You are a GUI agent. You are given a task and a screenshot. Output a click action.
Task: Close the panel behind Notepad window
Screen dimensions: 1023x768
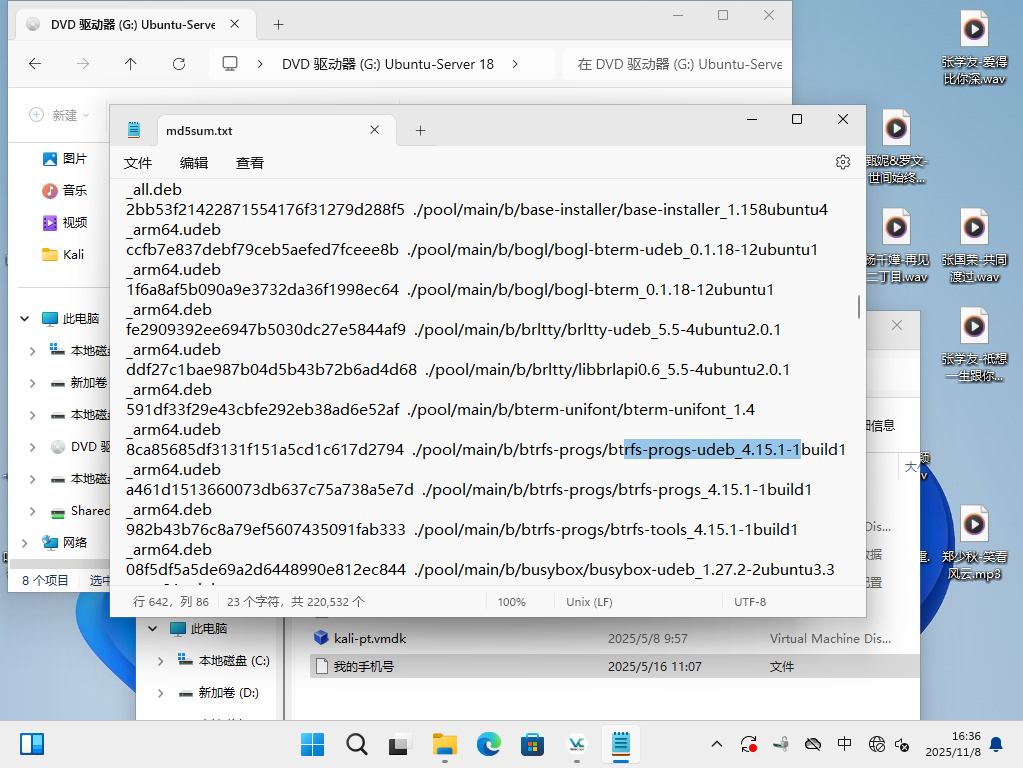[897, 325]
